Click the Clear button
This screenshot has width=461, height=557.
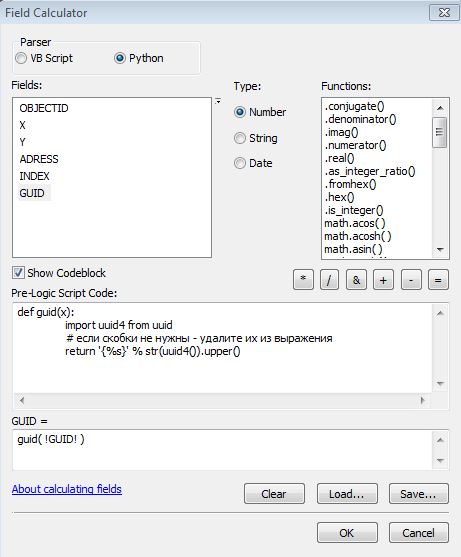274,493
